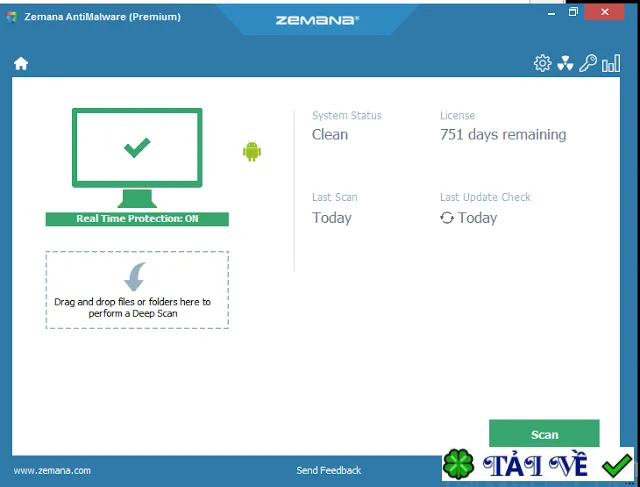
Task: Click Send Feedback link
Action: tap(329, 471)
